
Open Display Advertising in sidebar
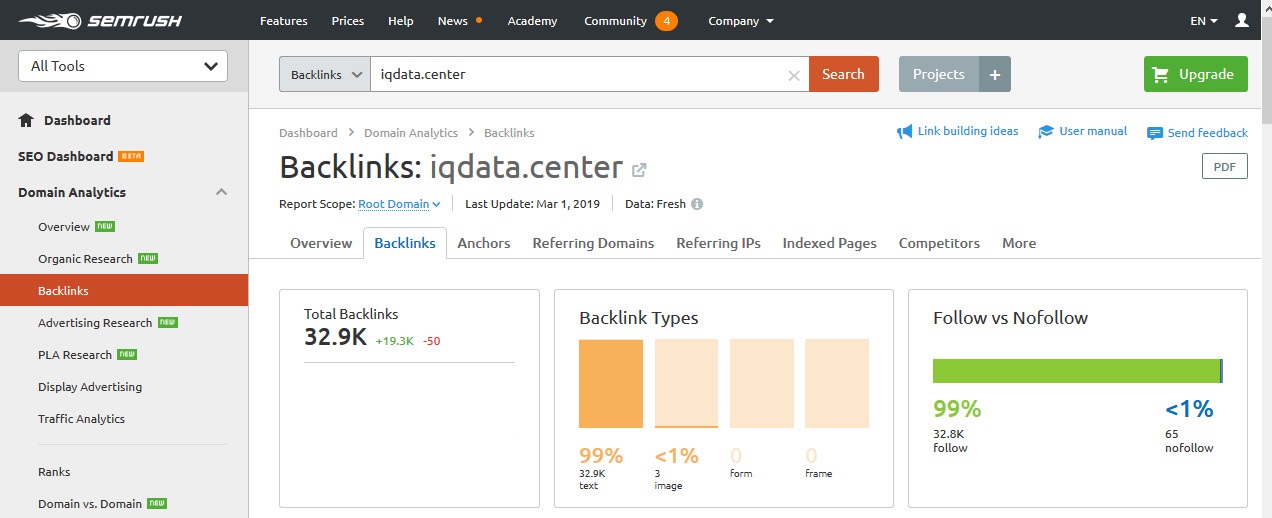point(90,387)
